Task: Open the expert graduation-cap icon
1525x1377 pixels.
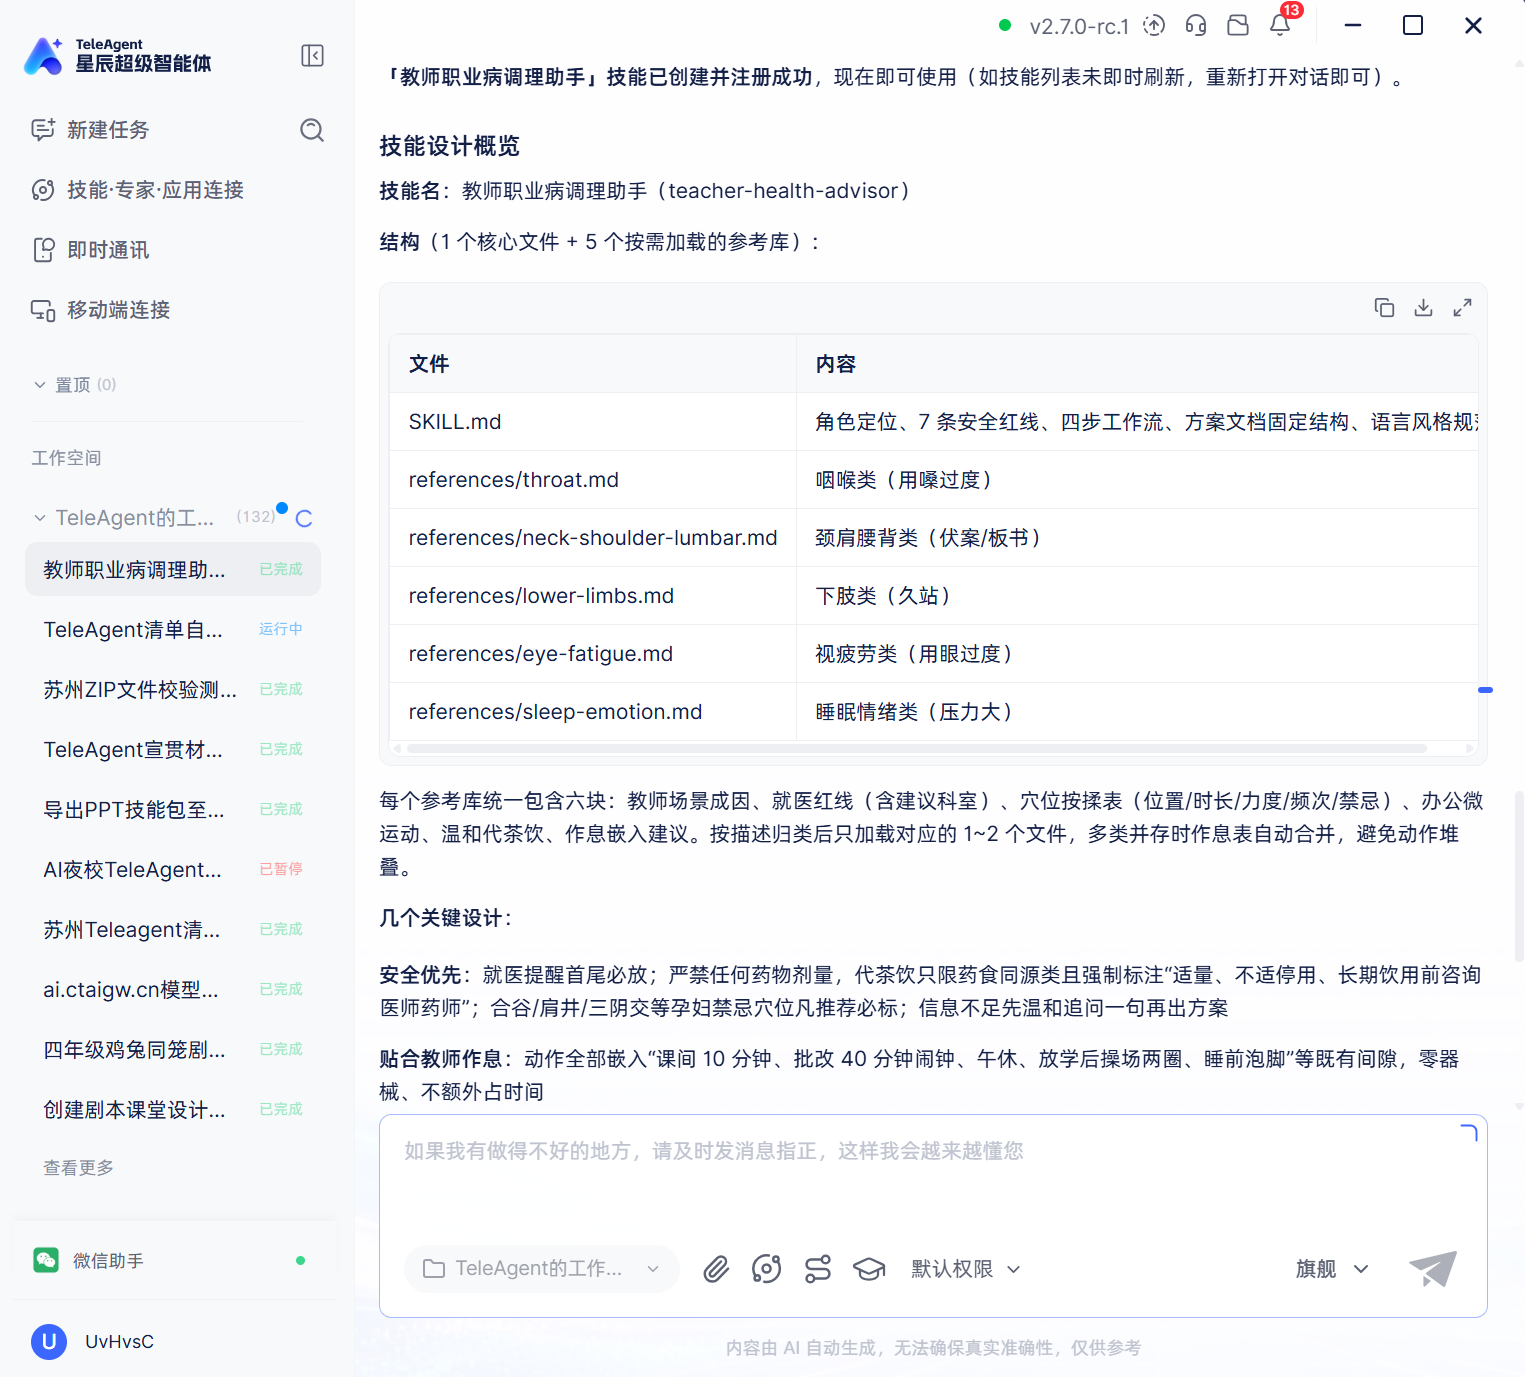Action: (869, 1269)
